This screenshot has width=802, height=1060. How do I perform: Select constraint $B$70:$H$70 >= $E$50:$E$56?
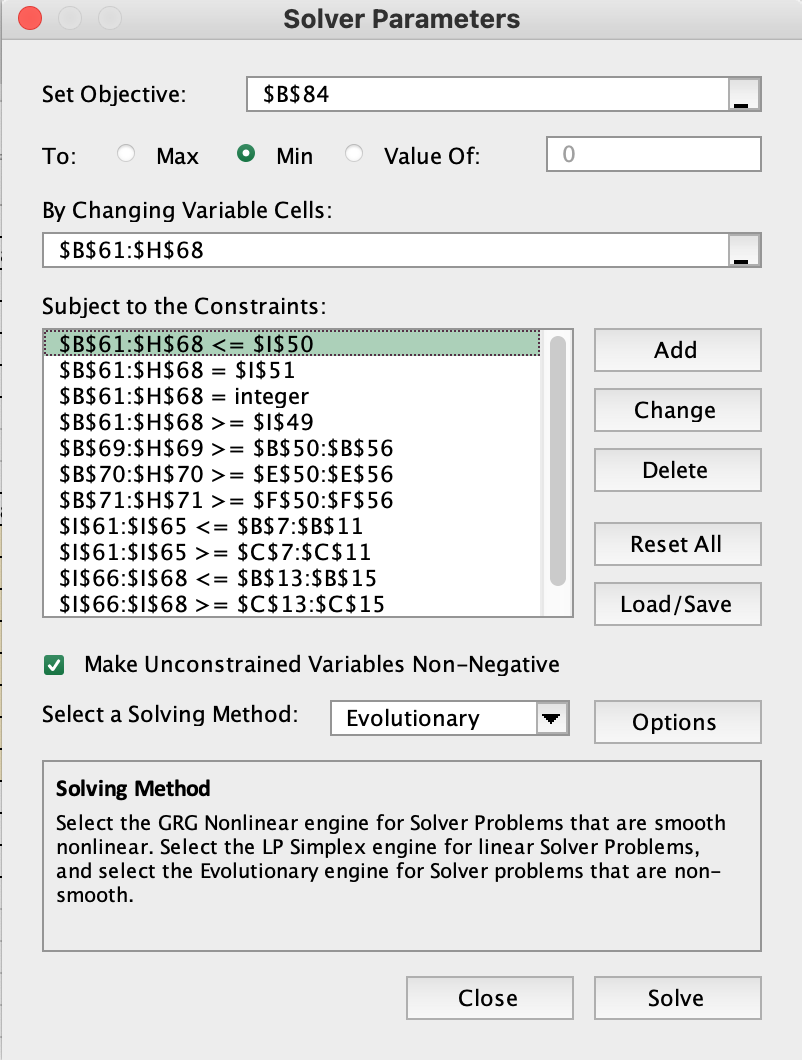pyautogui.click(x=292, y=474)
